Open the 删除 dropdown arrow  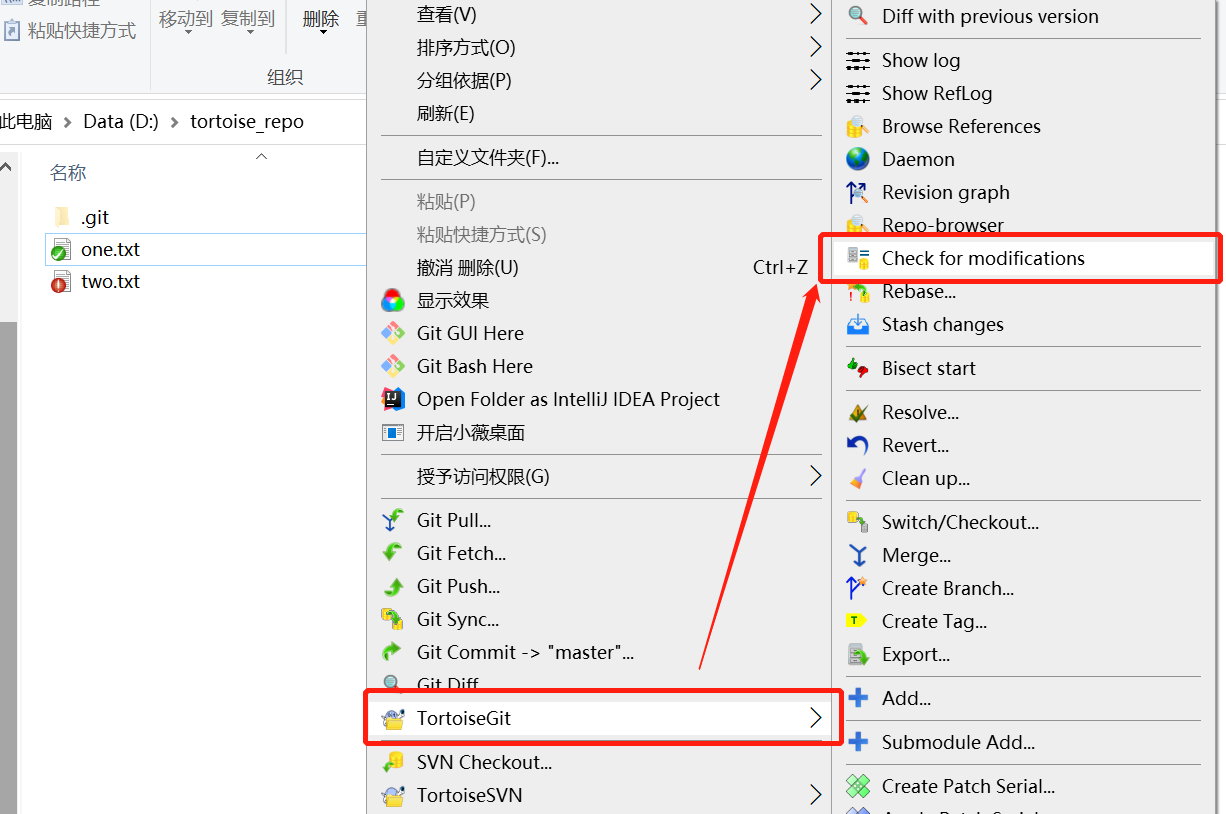[322, 33]
